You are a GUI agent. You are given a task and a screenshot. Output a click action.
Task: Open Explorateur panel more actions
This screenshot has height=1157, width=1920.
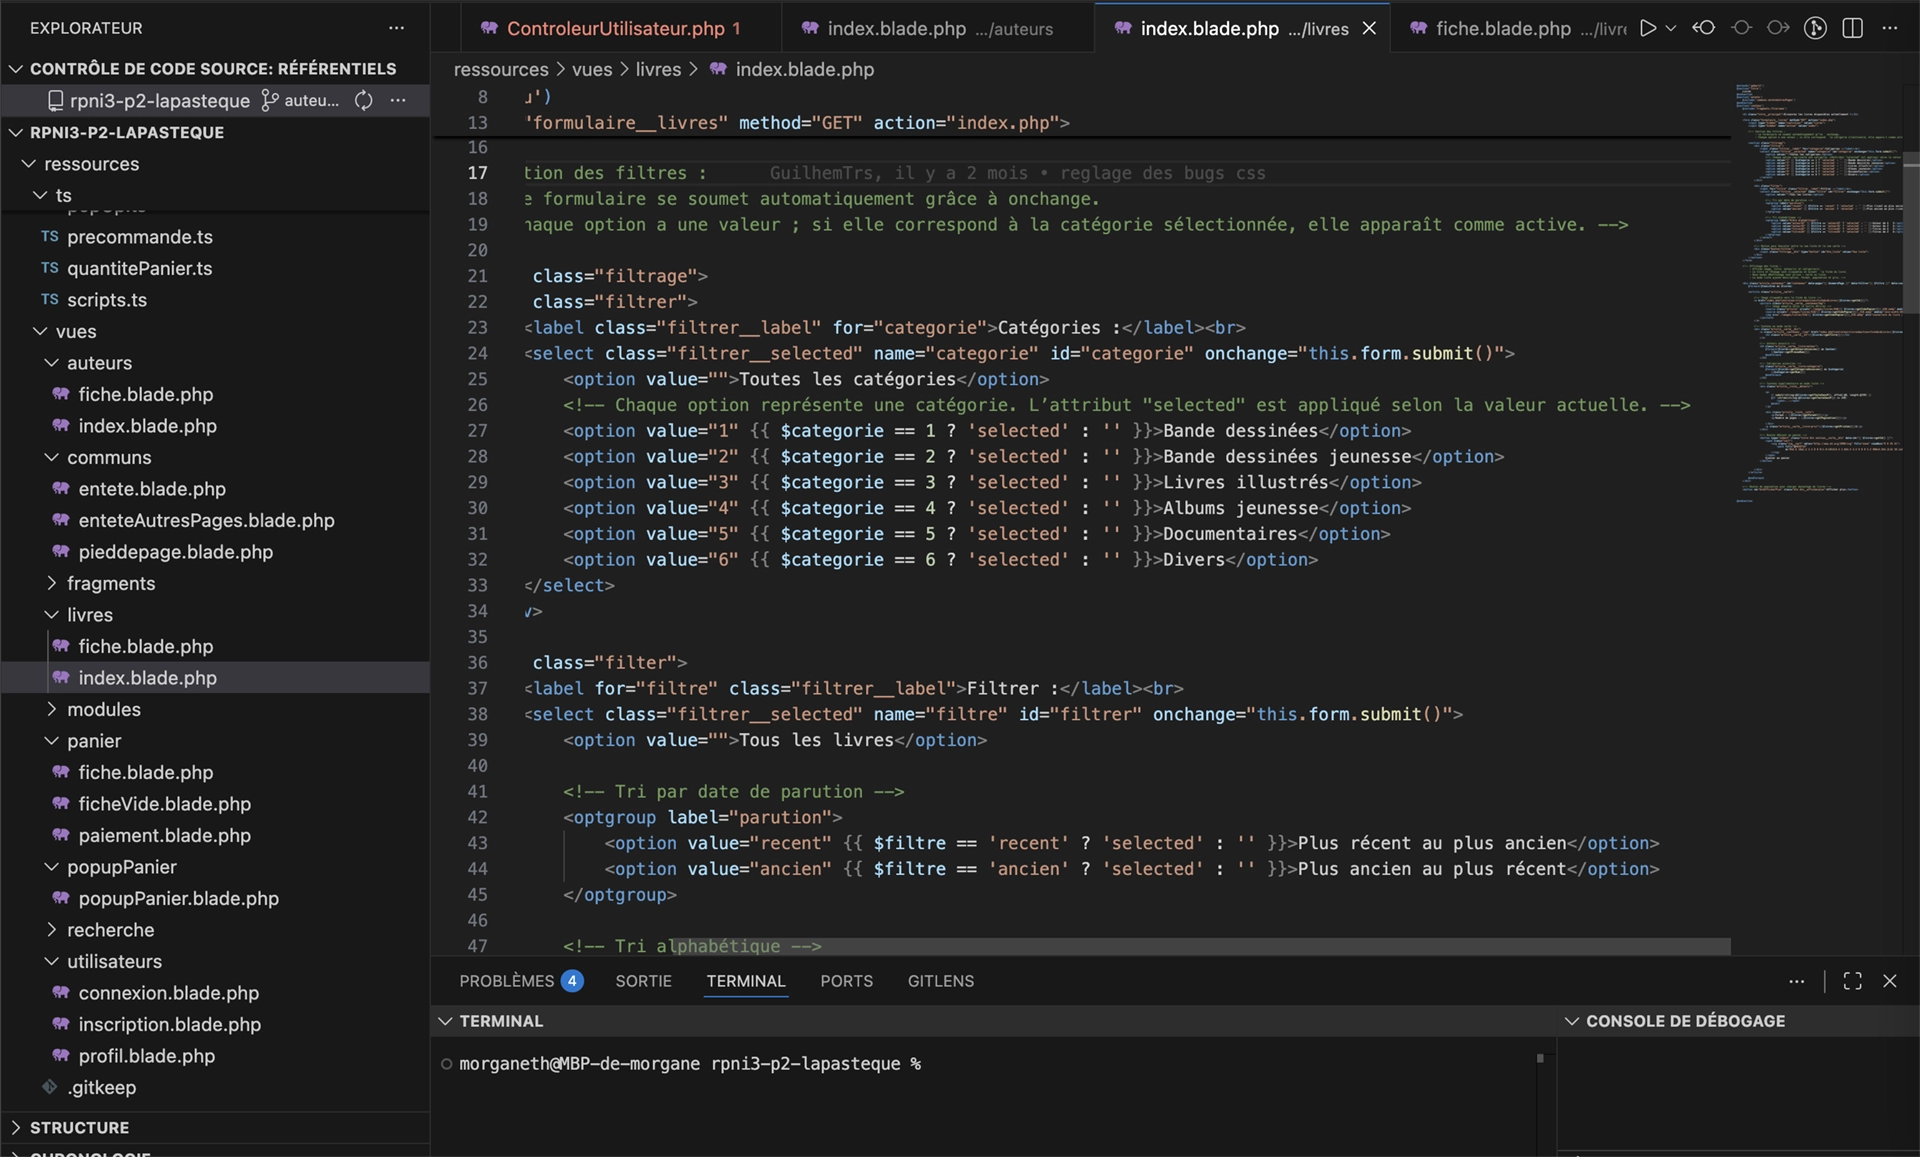coord(397,28)
